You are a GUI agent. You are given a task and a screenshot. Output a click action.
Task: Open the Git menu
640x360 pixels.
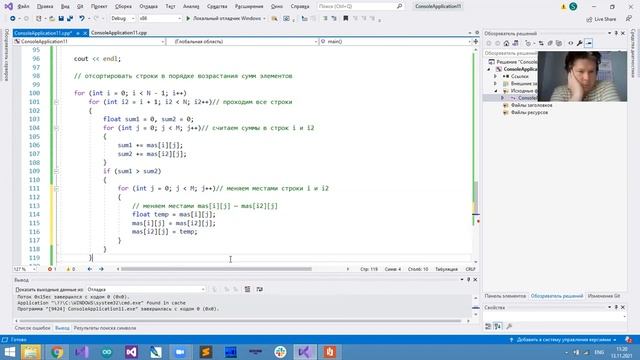coord(80,7)
